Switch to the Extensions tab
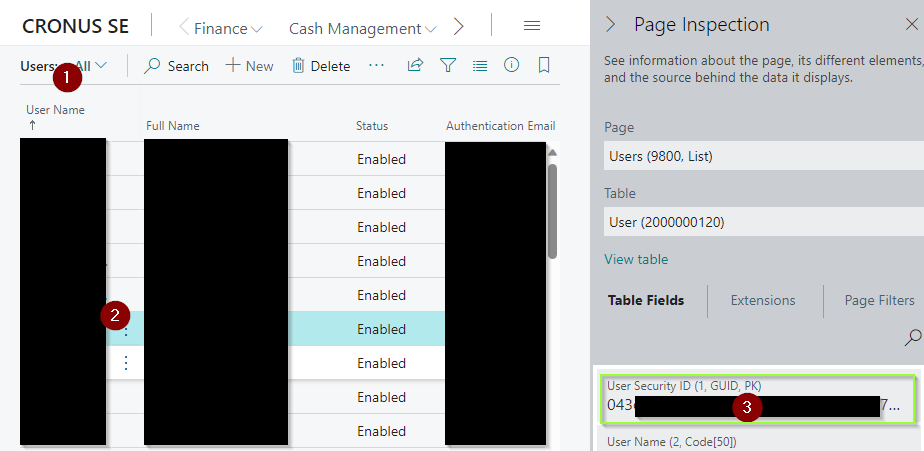The height and width of the screenshot is (451, 924). (763, 300)
